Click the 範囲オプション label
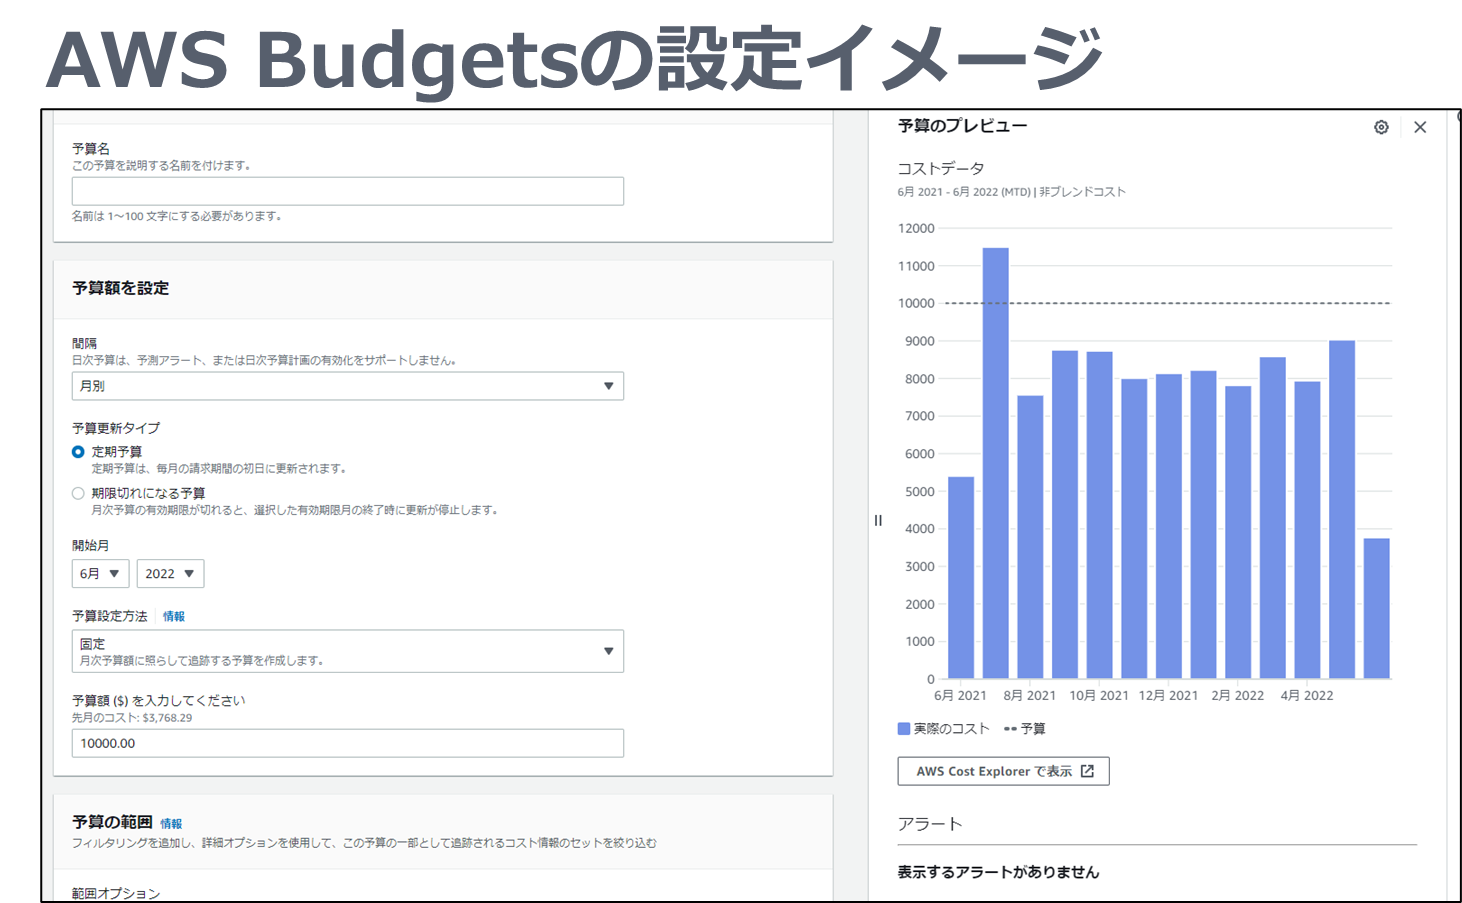Viewport: 1462px width, 903px height. pyautogui.click(x=116, y=893)
